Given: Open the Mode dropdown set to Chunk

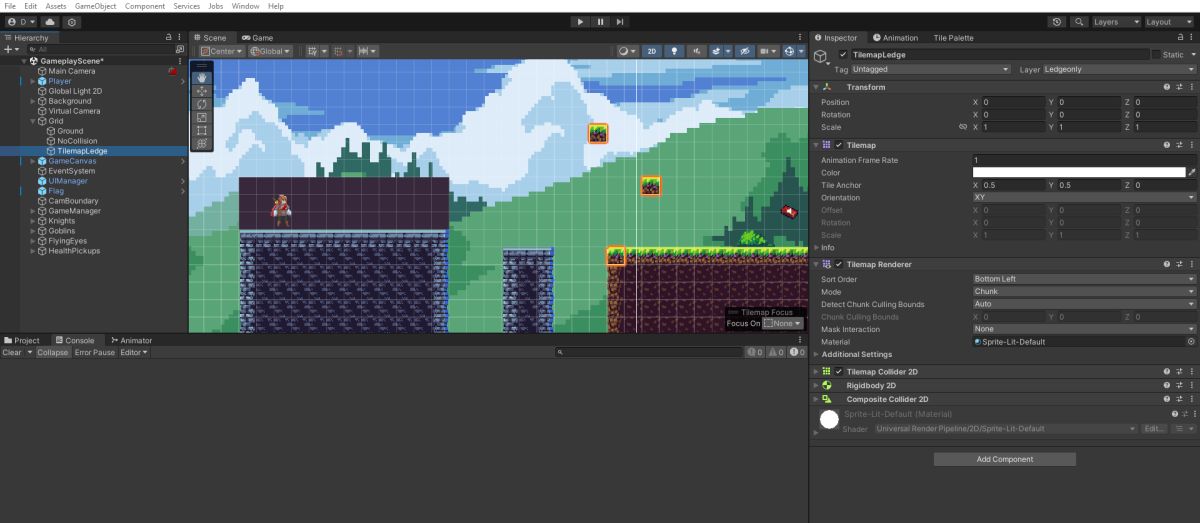Looking at the screenshot, I should click(x=1084, y=291).
